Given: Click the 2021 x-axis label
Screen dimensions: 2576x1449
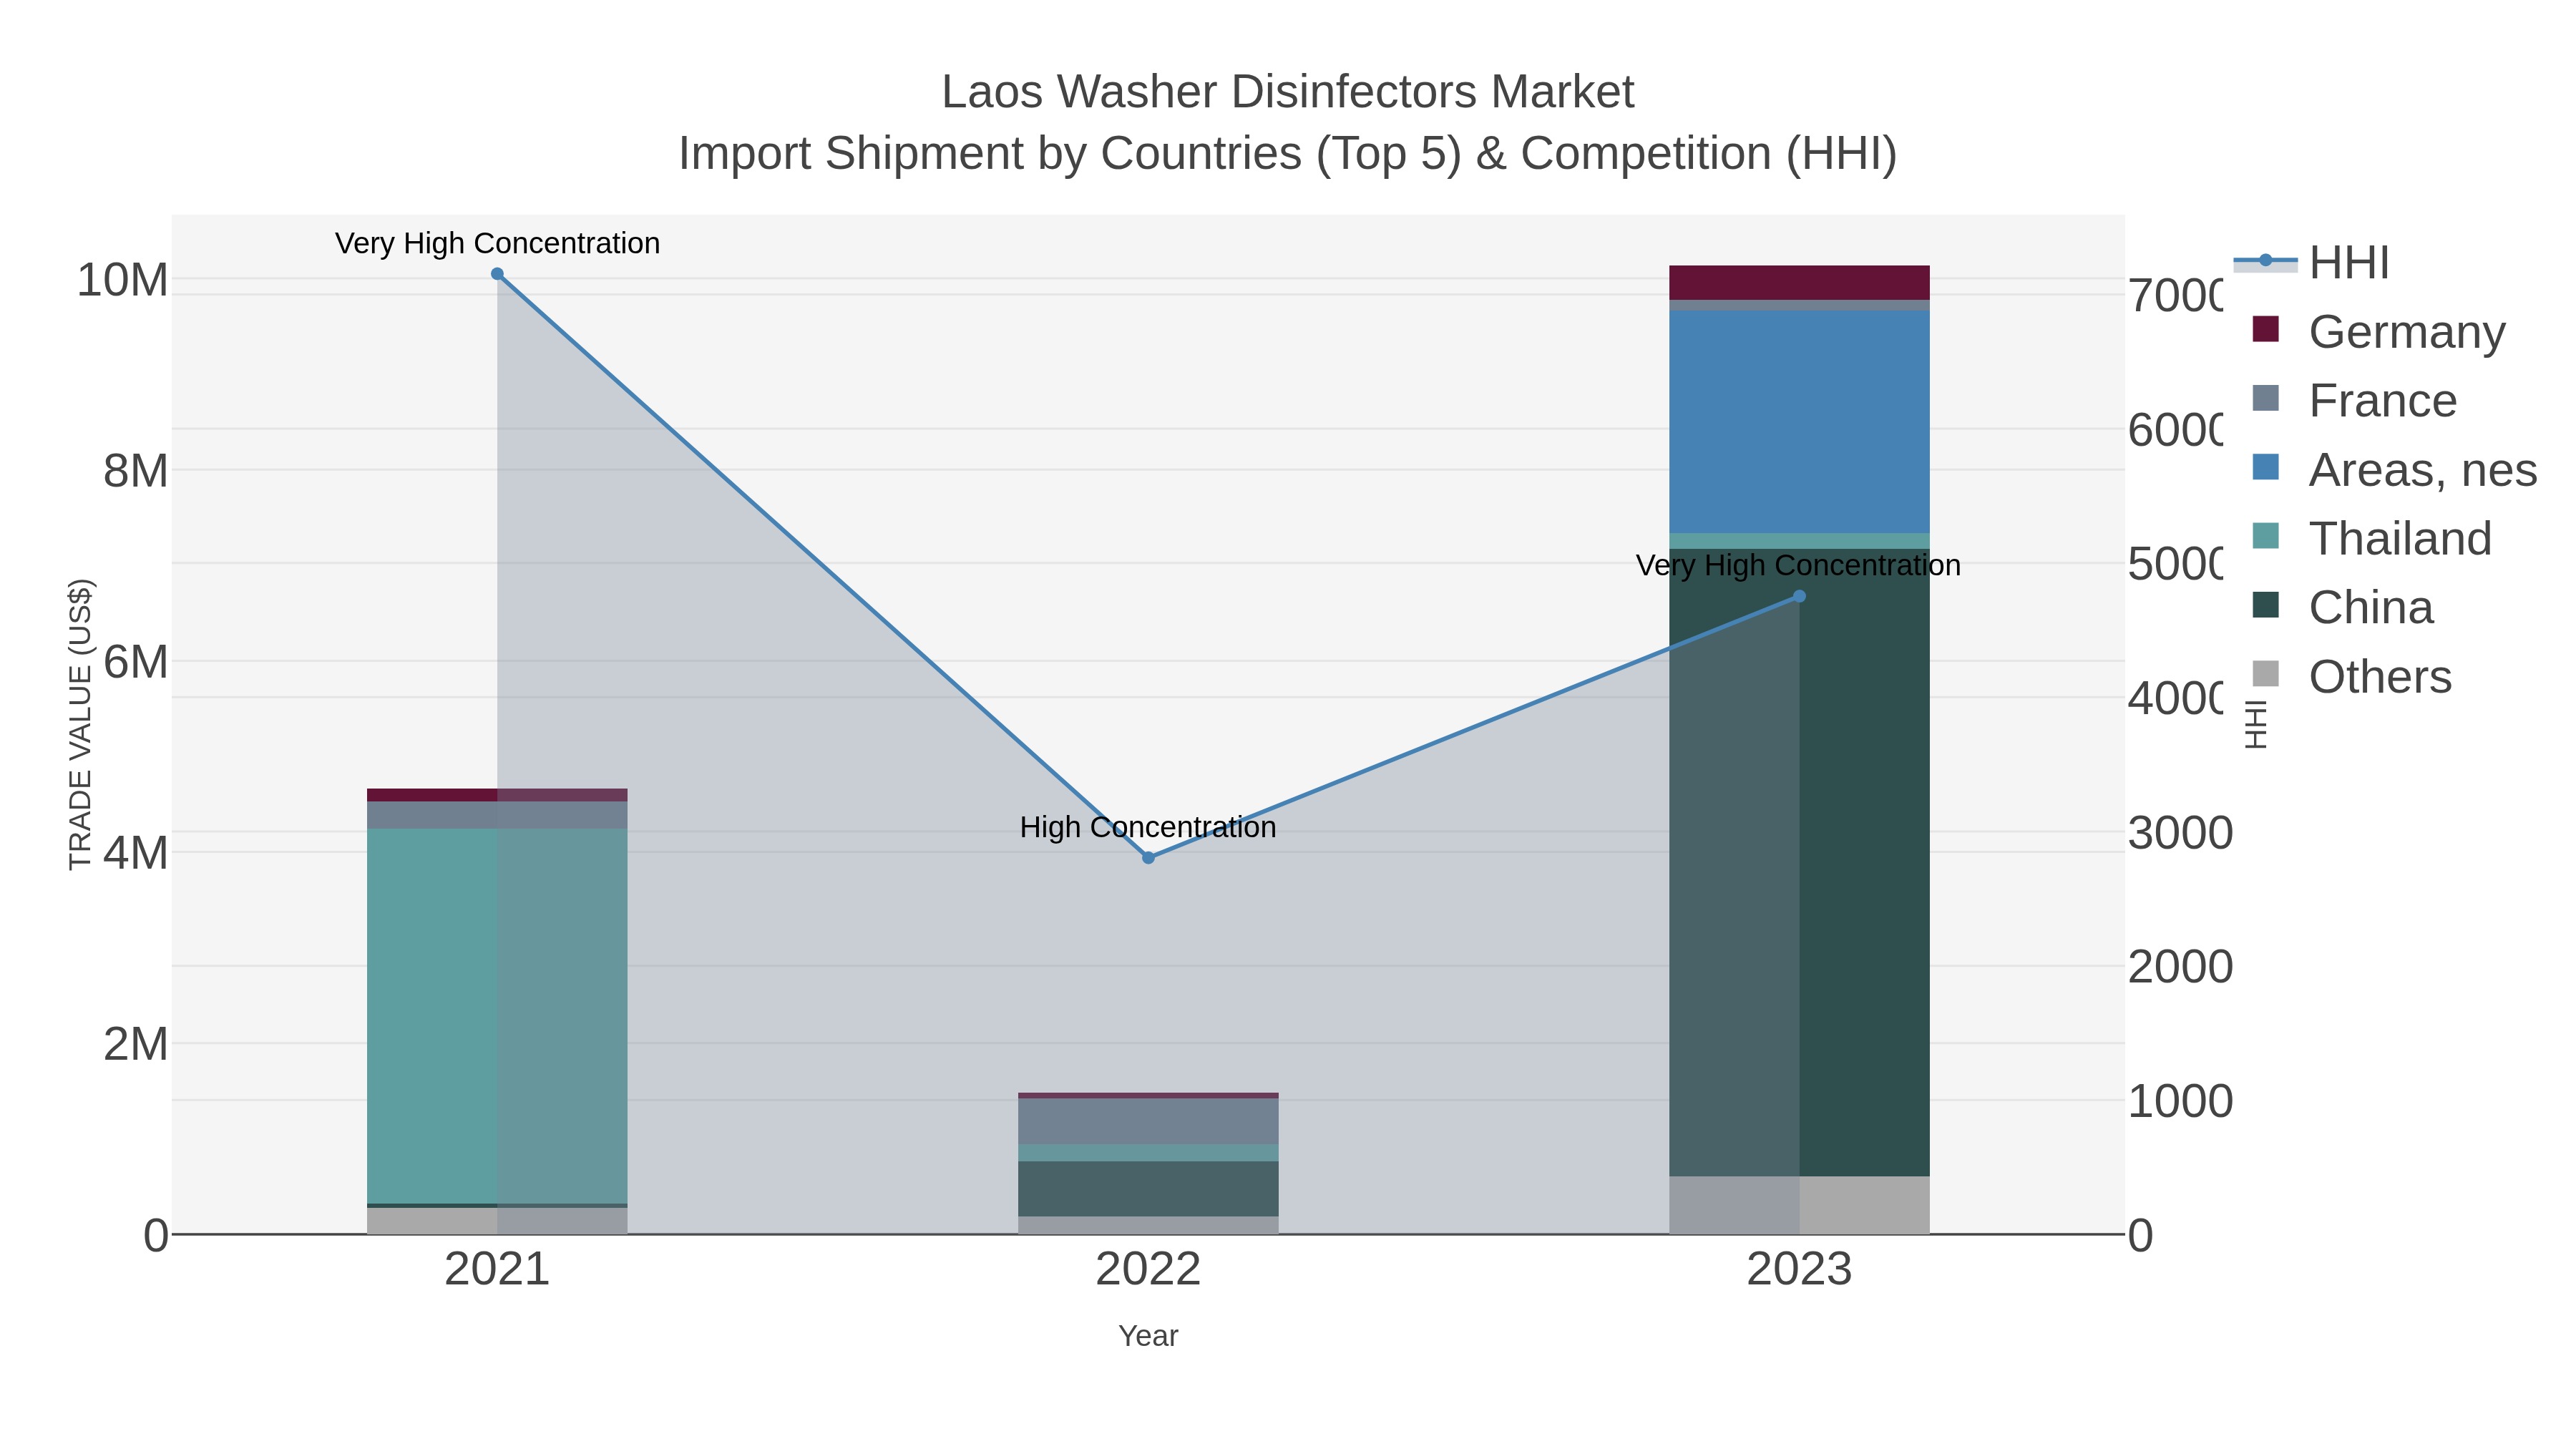Looking at the screenshot, I should [x=497, y=1270].
